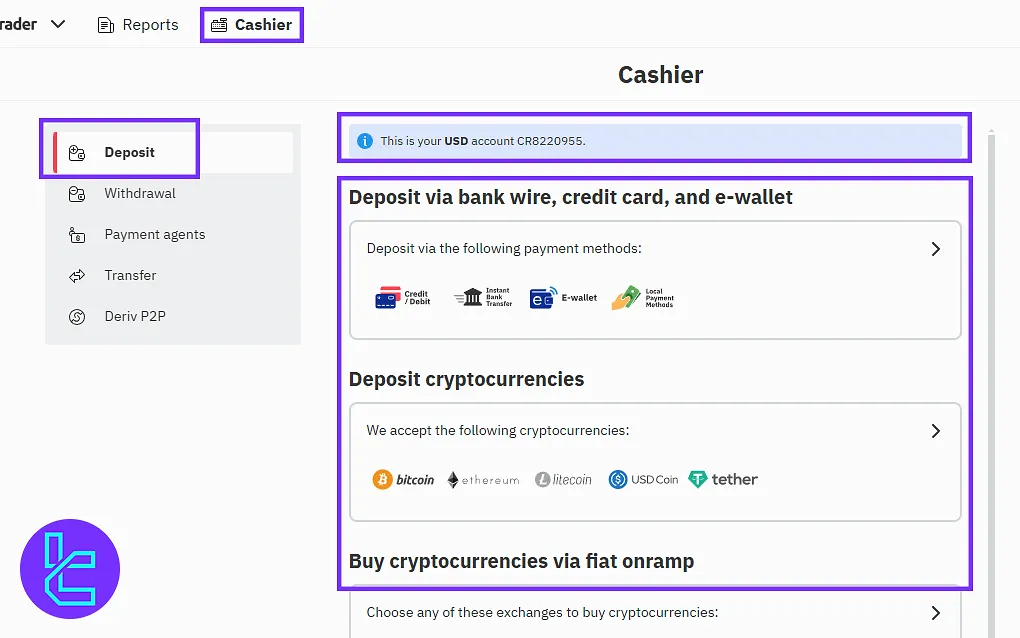The width and height of the screenshot is (1020, 638).
Task: Click the Local Payment Methods icon
Action: (x=643, y=298)
